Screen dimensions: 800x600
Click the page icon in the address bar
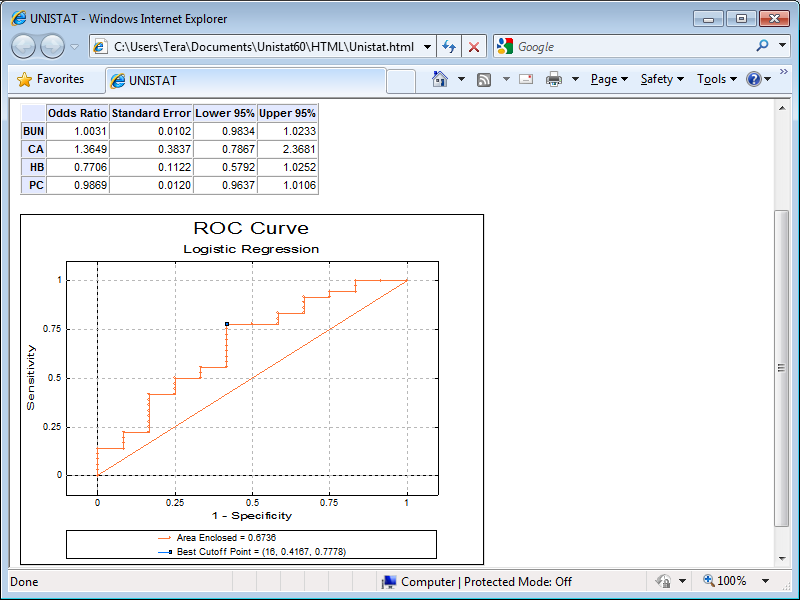(100, 46)
